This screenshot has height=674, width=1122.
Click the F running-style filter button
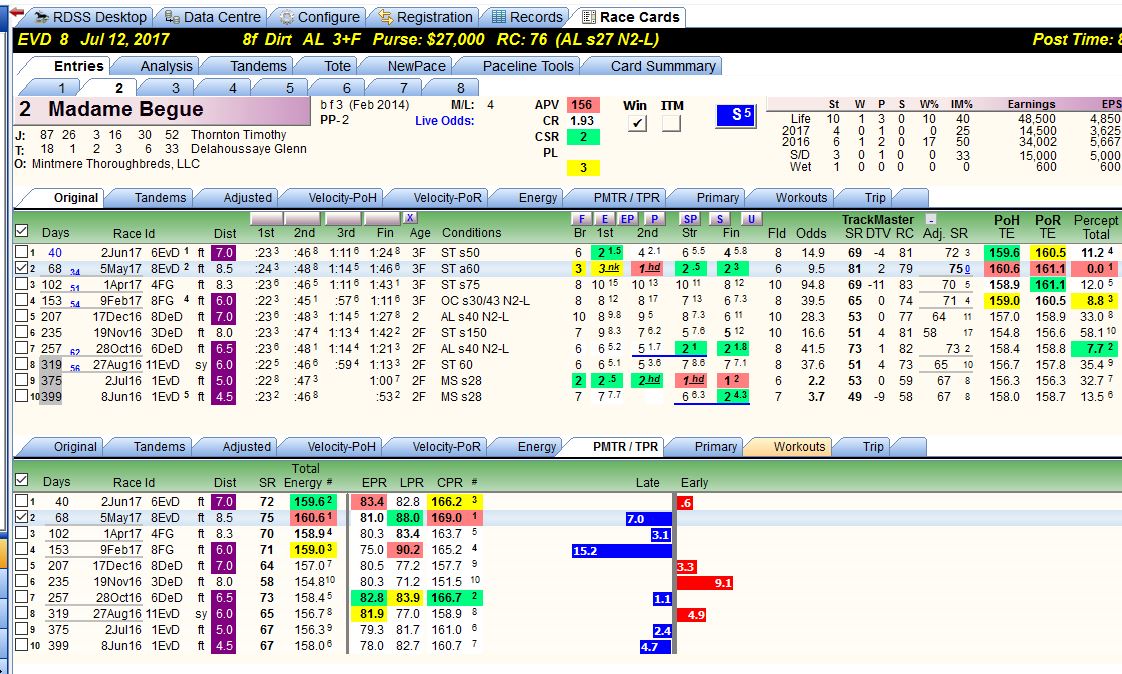(x=581, y=219)
